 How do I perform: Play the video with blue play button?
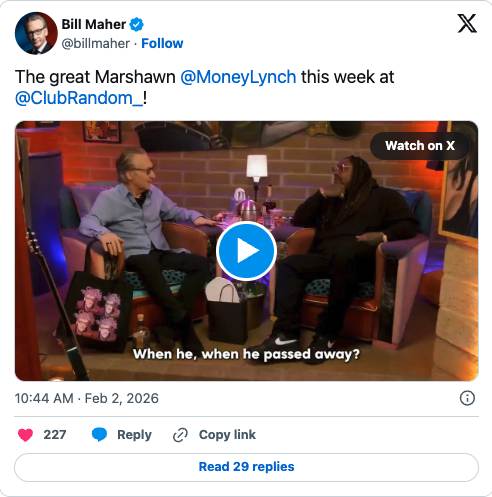coord(246,251)
